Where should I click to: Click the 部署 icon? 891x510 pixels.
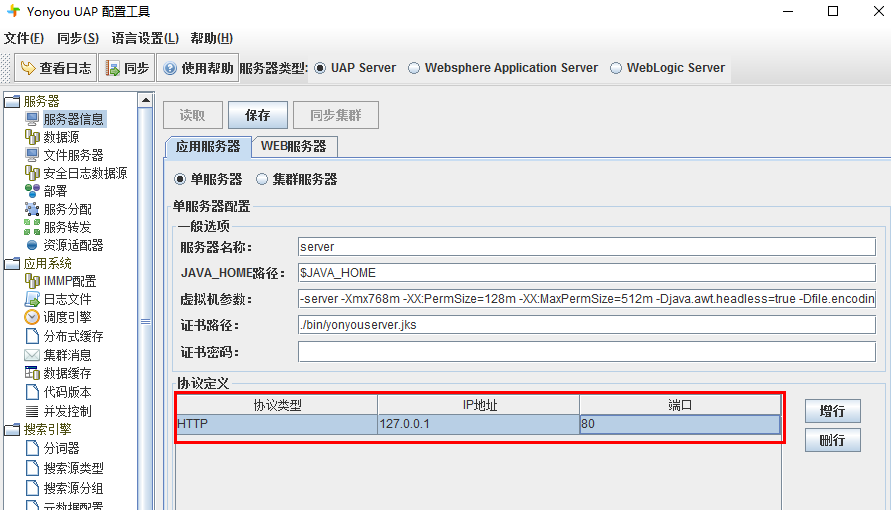point(32,191)
